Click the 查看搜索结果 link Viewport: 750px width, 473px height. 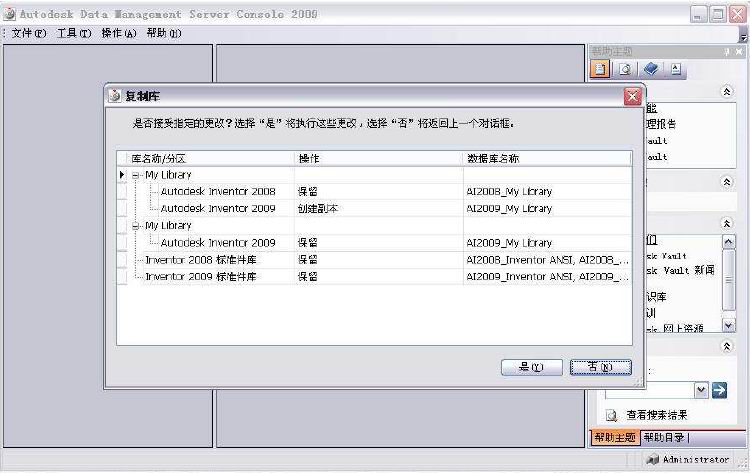point(657,415)
